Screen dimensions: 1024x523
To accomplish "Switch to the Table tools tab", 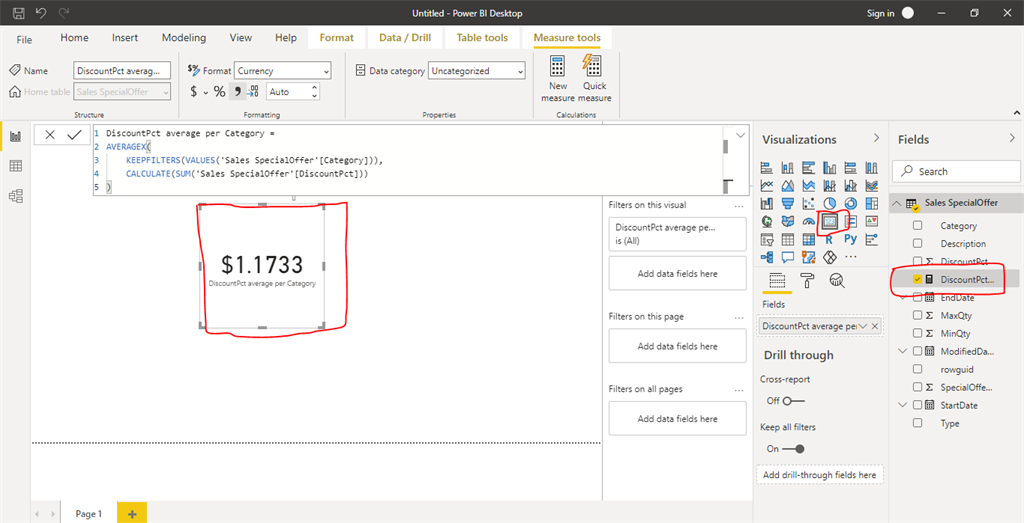I will [482, 38].
